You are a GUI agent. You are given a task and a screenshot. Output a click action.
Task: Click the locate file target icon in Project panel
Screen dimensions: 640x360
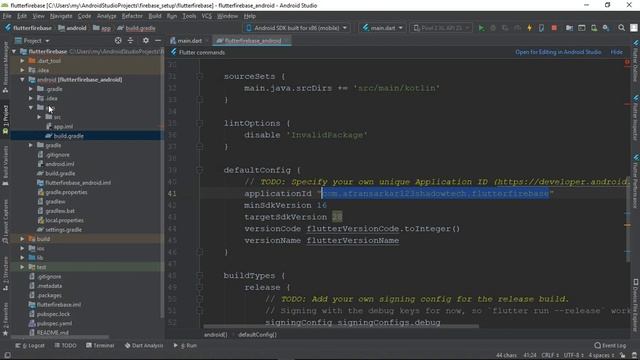click(x=118, y=40)
